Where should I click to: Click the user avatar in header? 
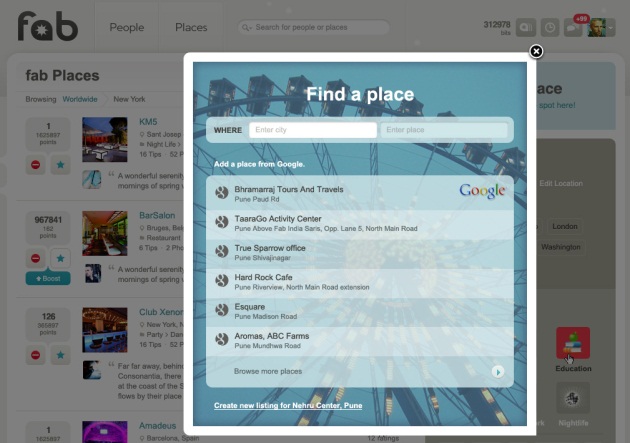pos(597,28)
